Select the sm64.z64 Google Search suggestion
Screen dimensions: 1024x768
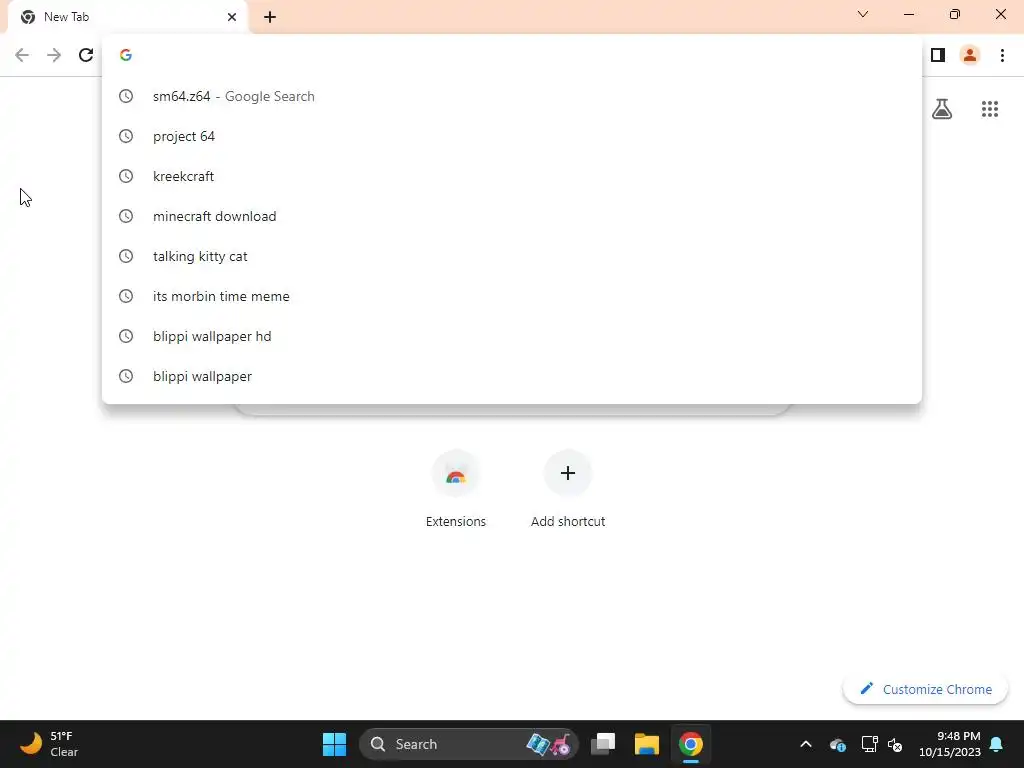tap(512, 96)
